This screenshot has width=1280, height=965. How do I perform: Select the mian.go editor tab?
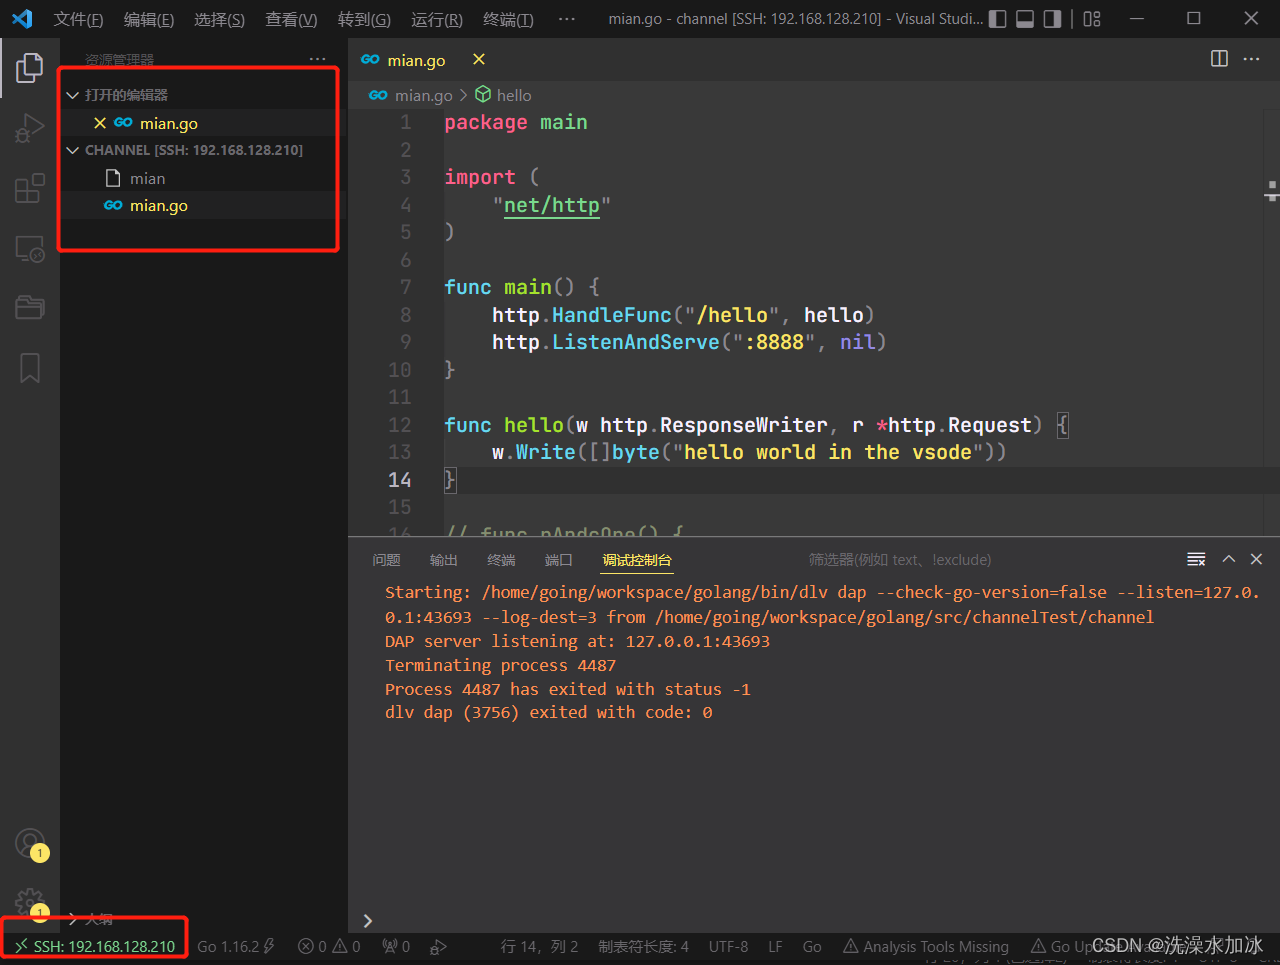(x=416, y=60)
